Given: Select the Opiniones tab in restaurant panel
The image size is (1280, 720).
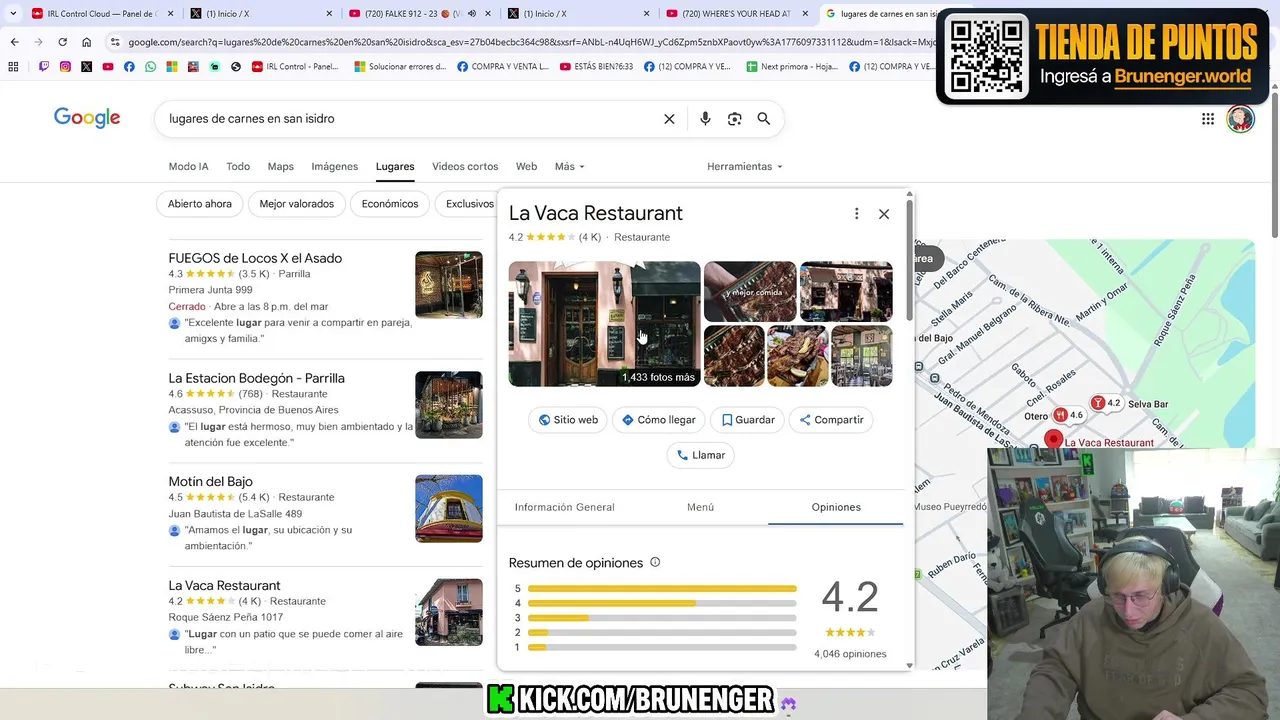Looking at the screenshot, I should point(836,507).
